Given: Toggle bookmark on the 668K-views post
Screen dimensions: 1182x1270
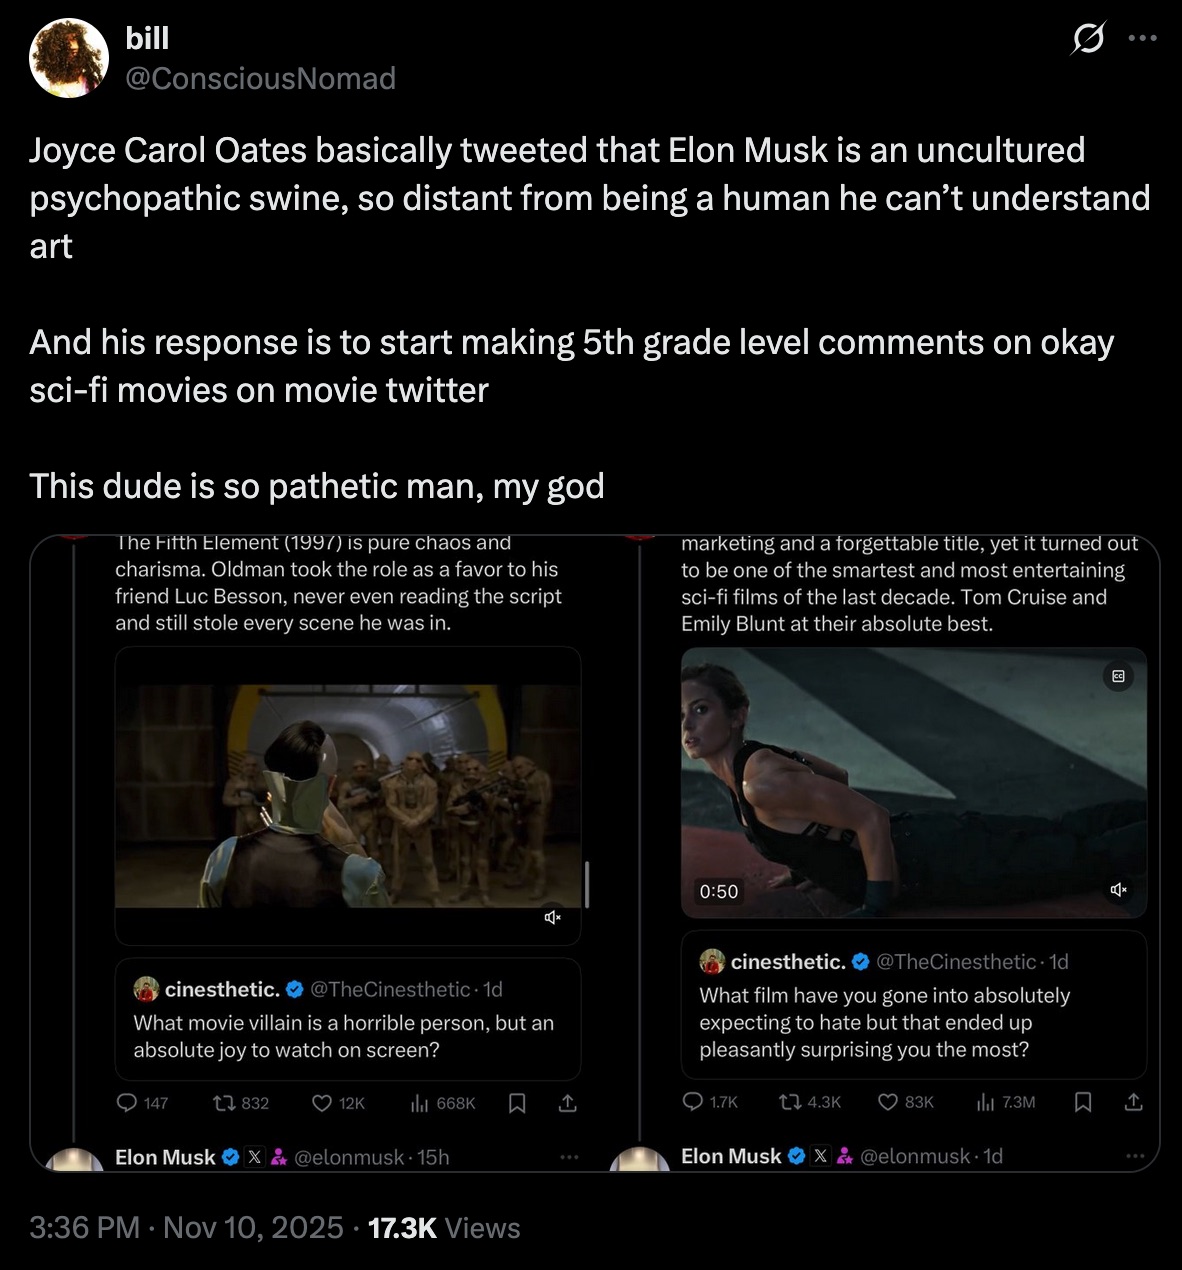Looking at the screenshot, I should [517, 1103].
